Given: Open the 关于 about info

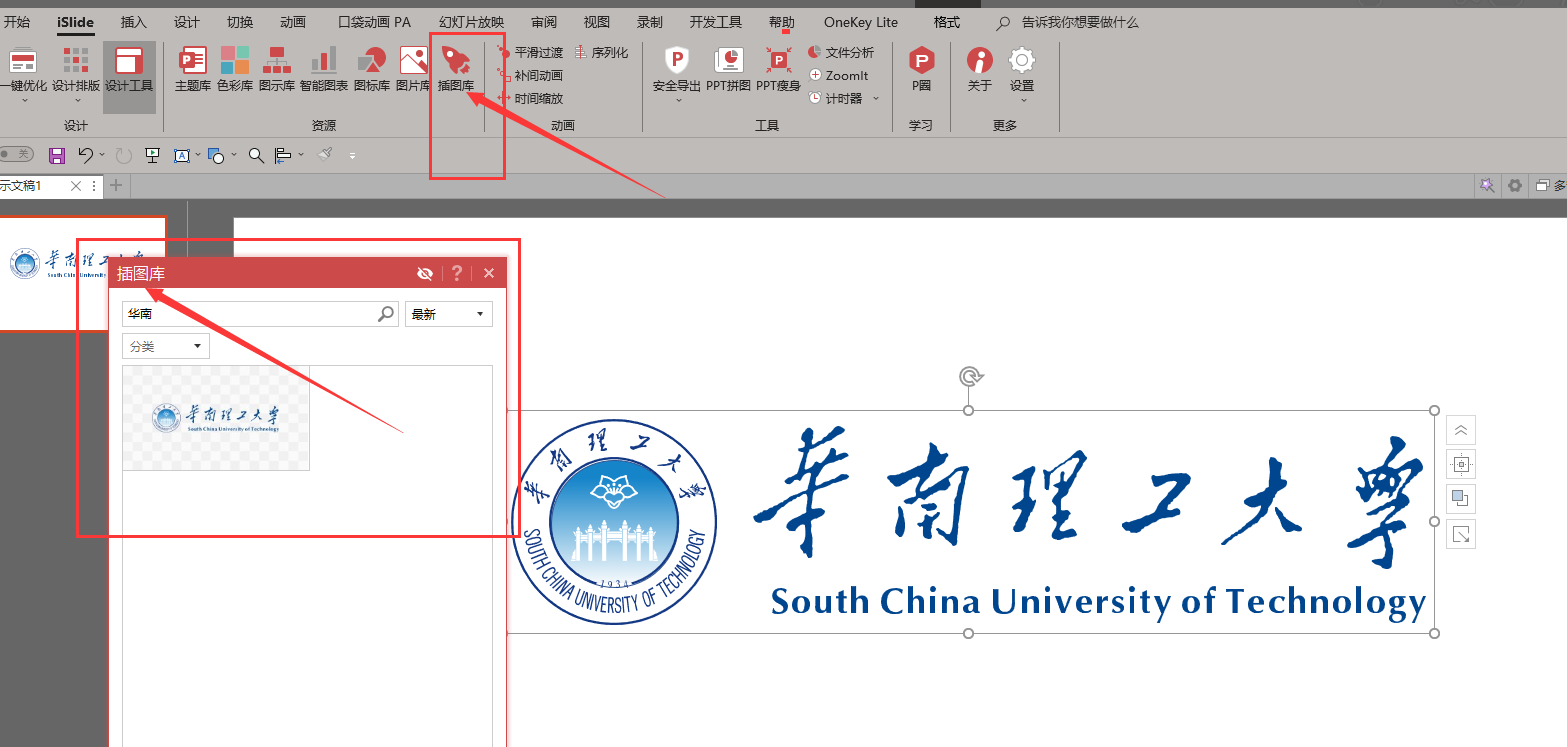Looking at the screenshot, I should (x=980, y=70).
